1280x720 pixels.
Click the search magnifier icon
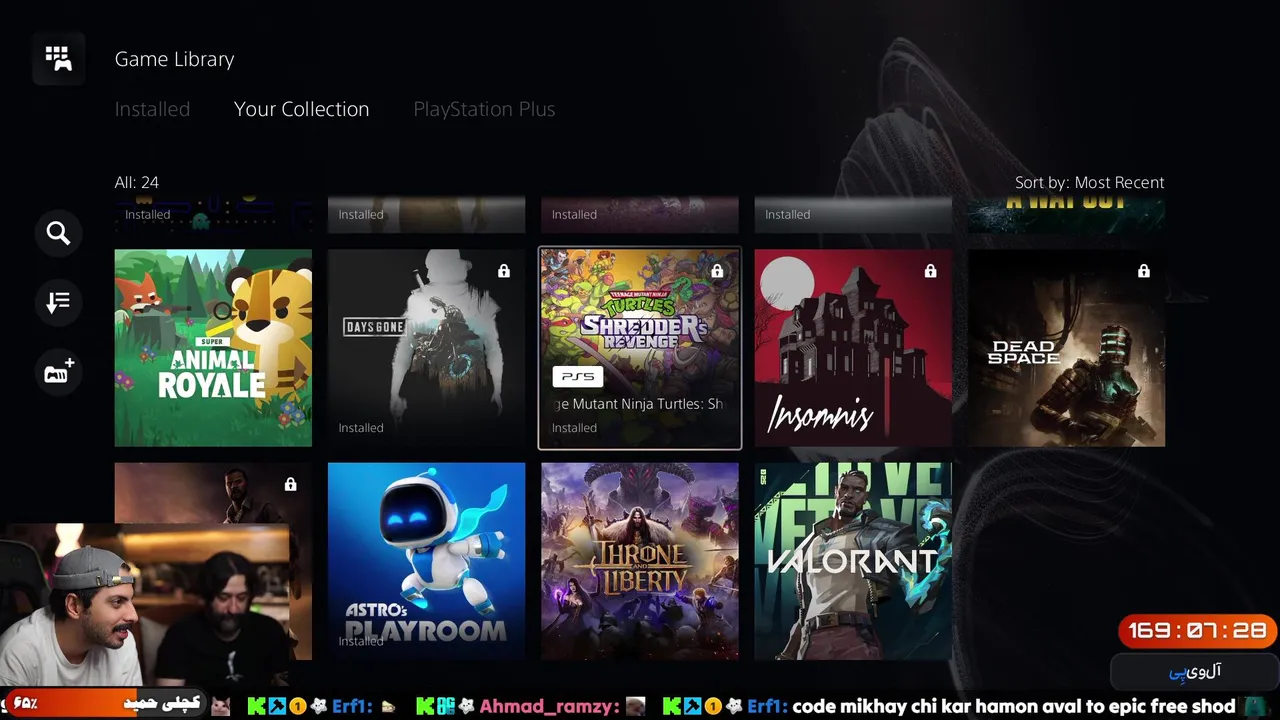coord(58,233)
